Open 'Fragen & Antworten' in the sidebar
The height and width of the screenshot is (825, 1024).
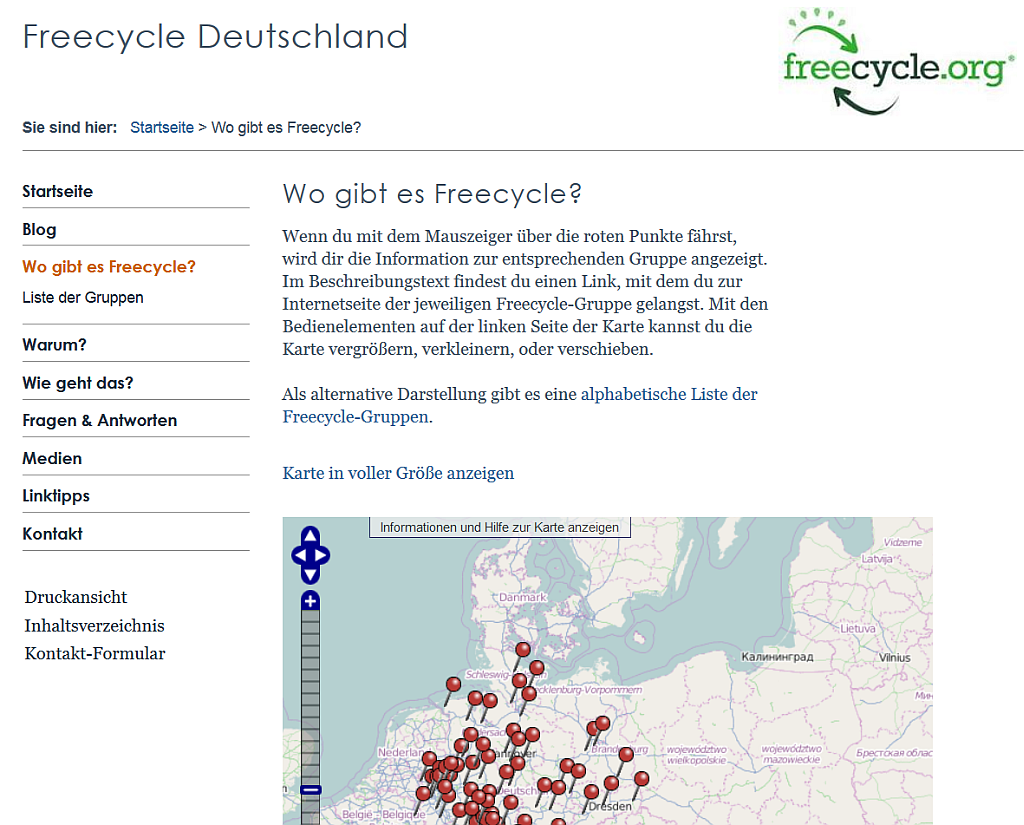100,420
